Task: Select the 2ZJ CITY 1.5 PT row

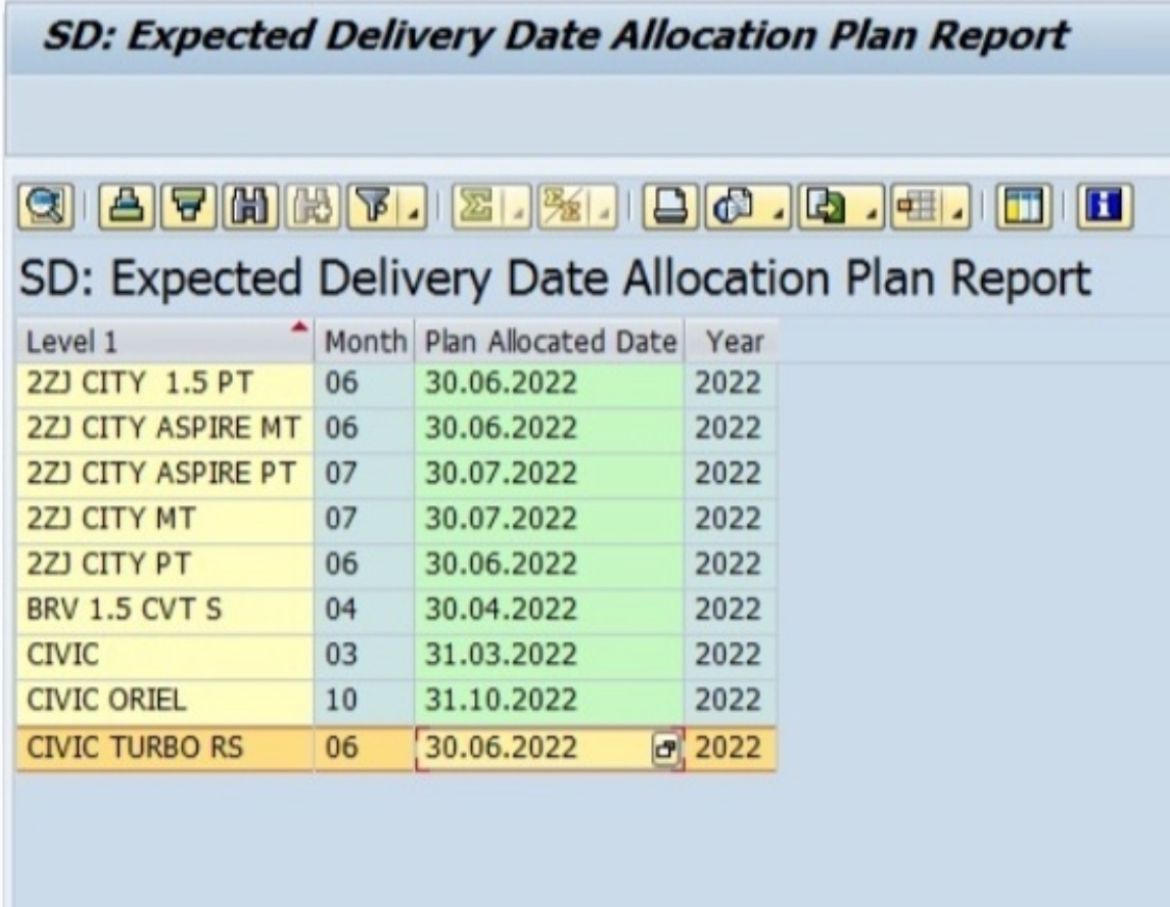Action: 397,384
